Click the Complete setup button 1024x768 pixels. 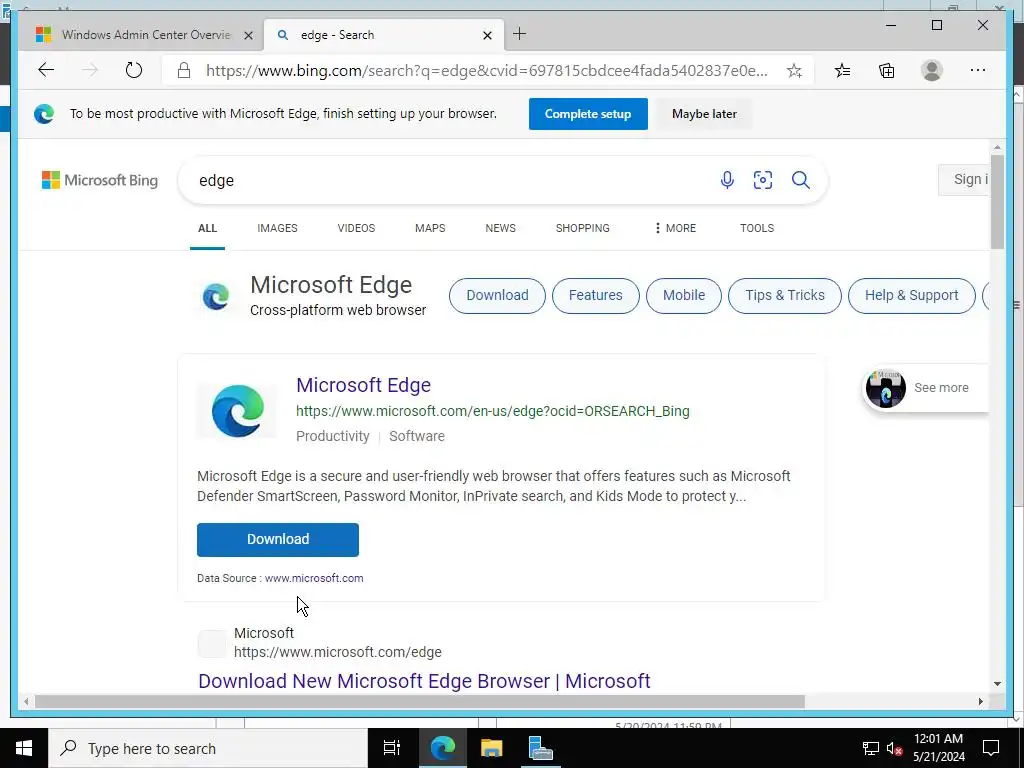(x=588, y=114)
